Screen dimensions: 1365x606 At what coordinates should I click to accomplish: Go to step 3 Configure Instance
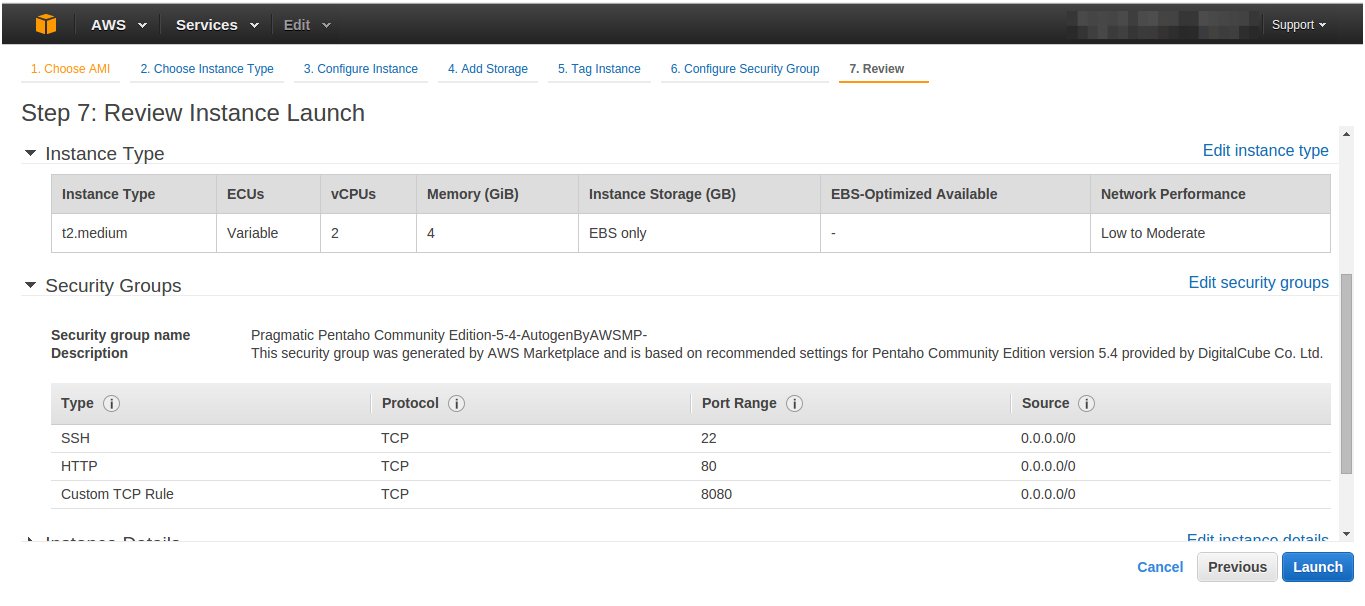point(361,69)
